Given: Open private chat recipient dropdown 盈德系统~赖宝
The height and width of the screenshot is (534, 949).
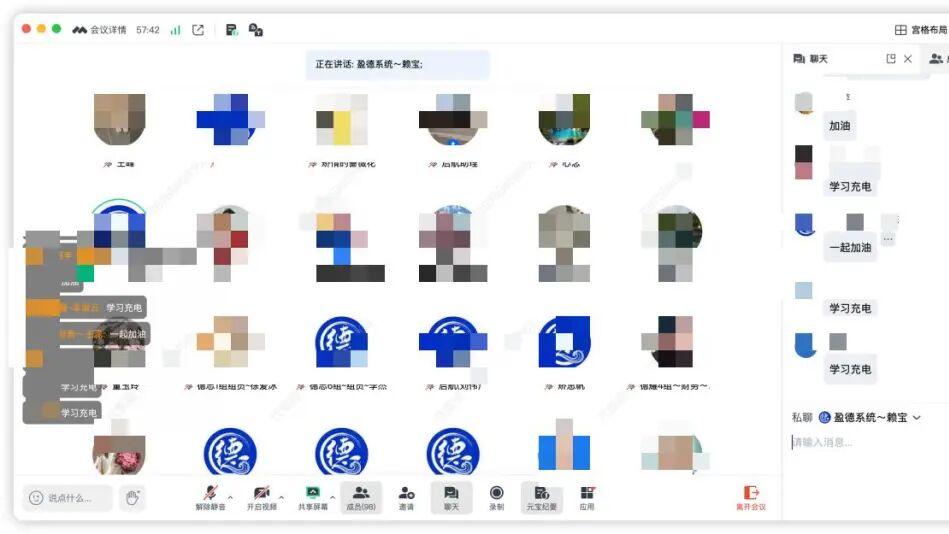Looking at the screenshot, I should pyautogui.click(x=870, y=418).
